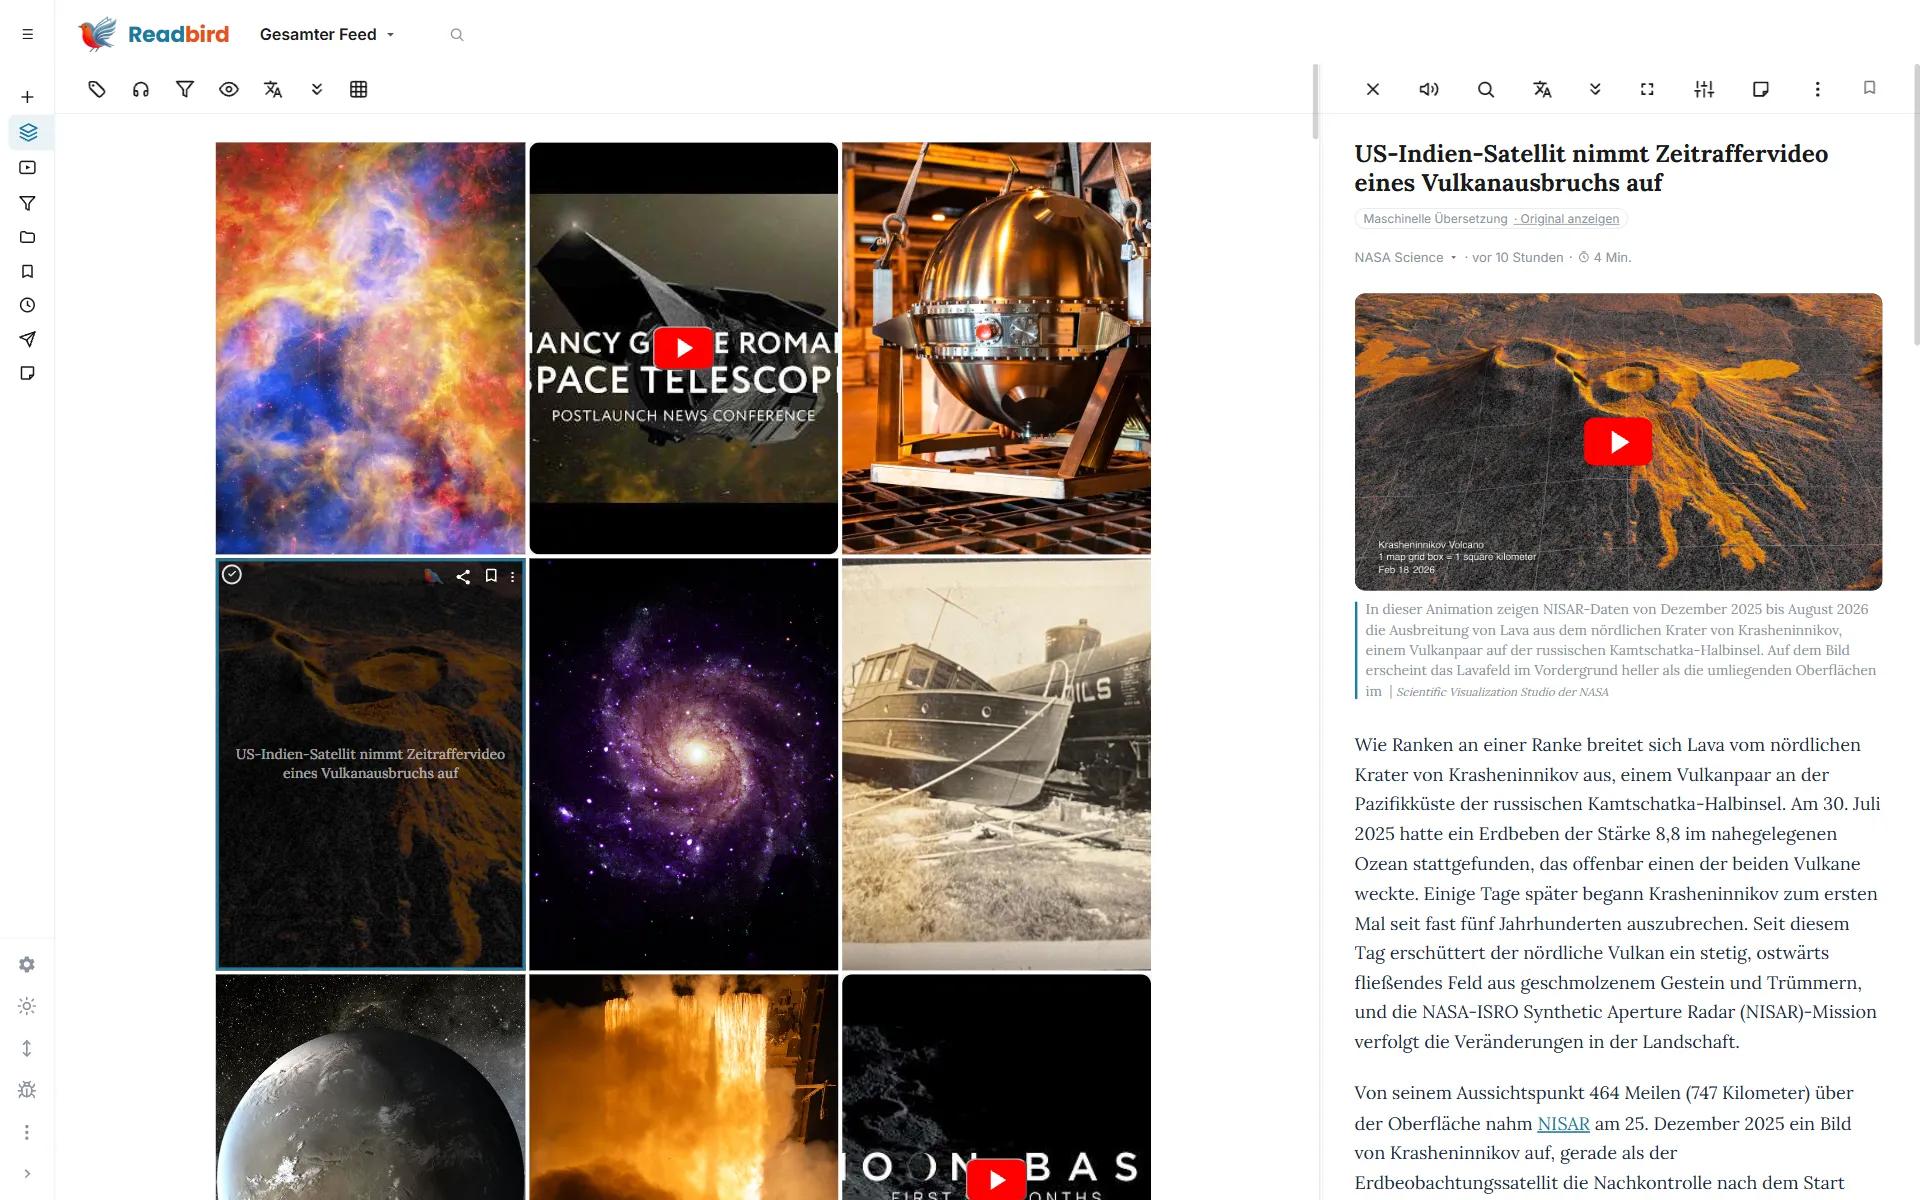
Task: Open the hamburger menu
Action: tap(27, 34)
